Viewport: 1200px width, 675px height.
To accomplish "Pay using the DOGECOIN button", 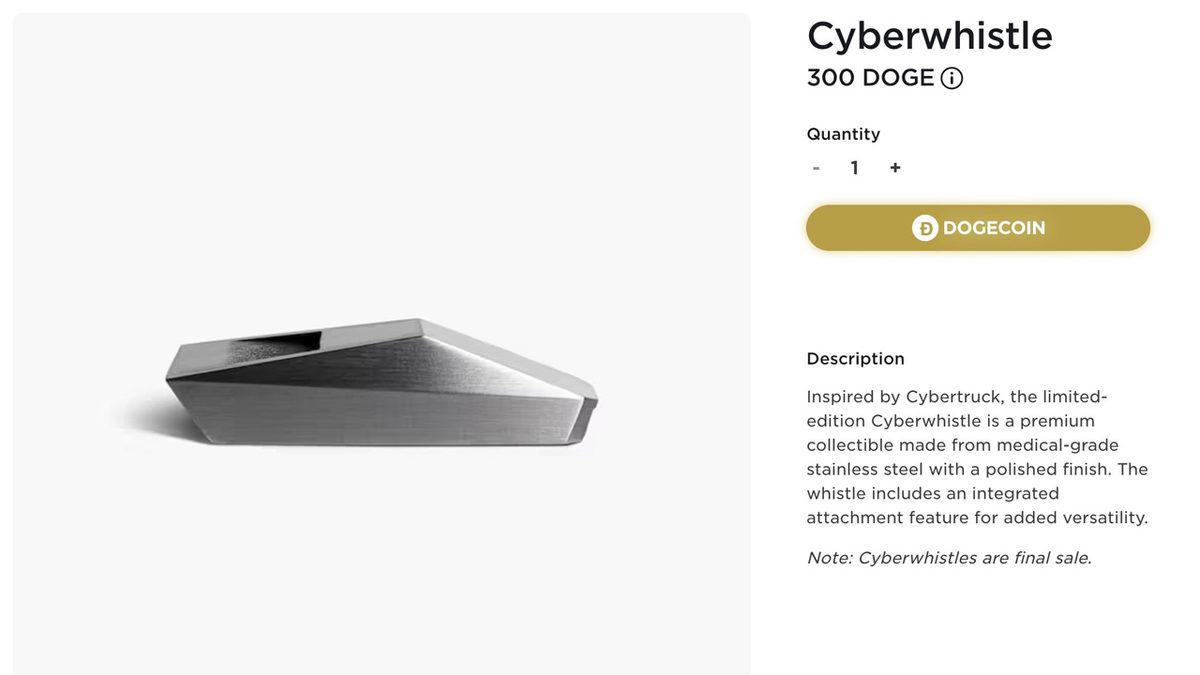I will point(978,228).
